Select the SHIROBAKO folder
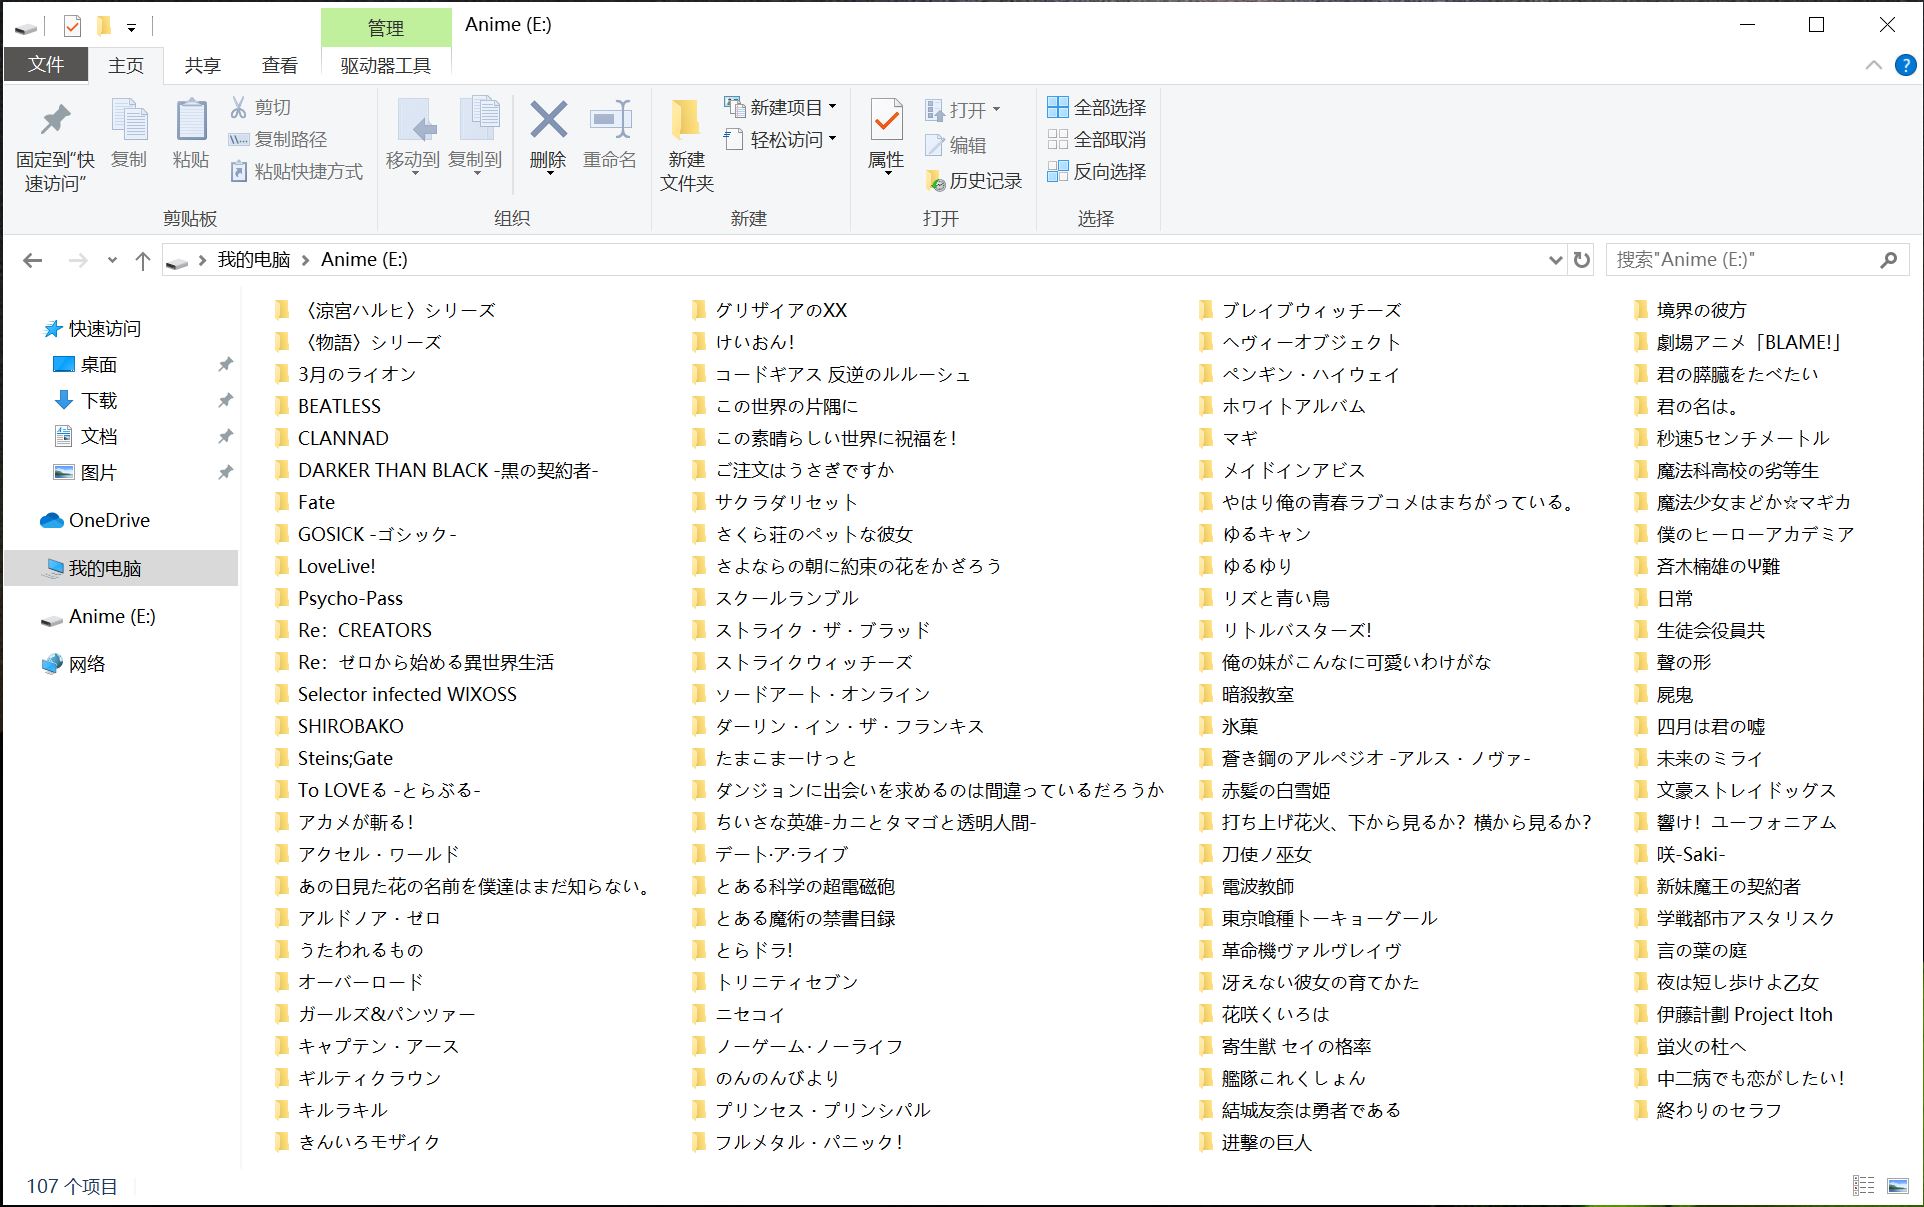Image resolution: width=1924 pixels, height=1207 pixels. tap(339, 726)
